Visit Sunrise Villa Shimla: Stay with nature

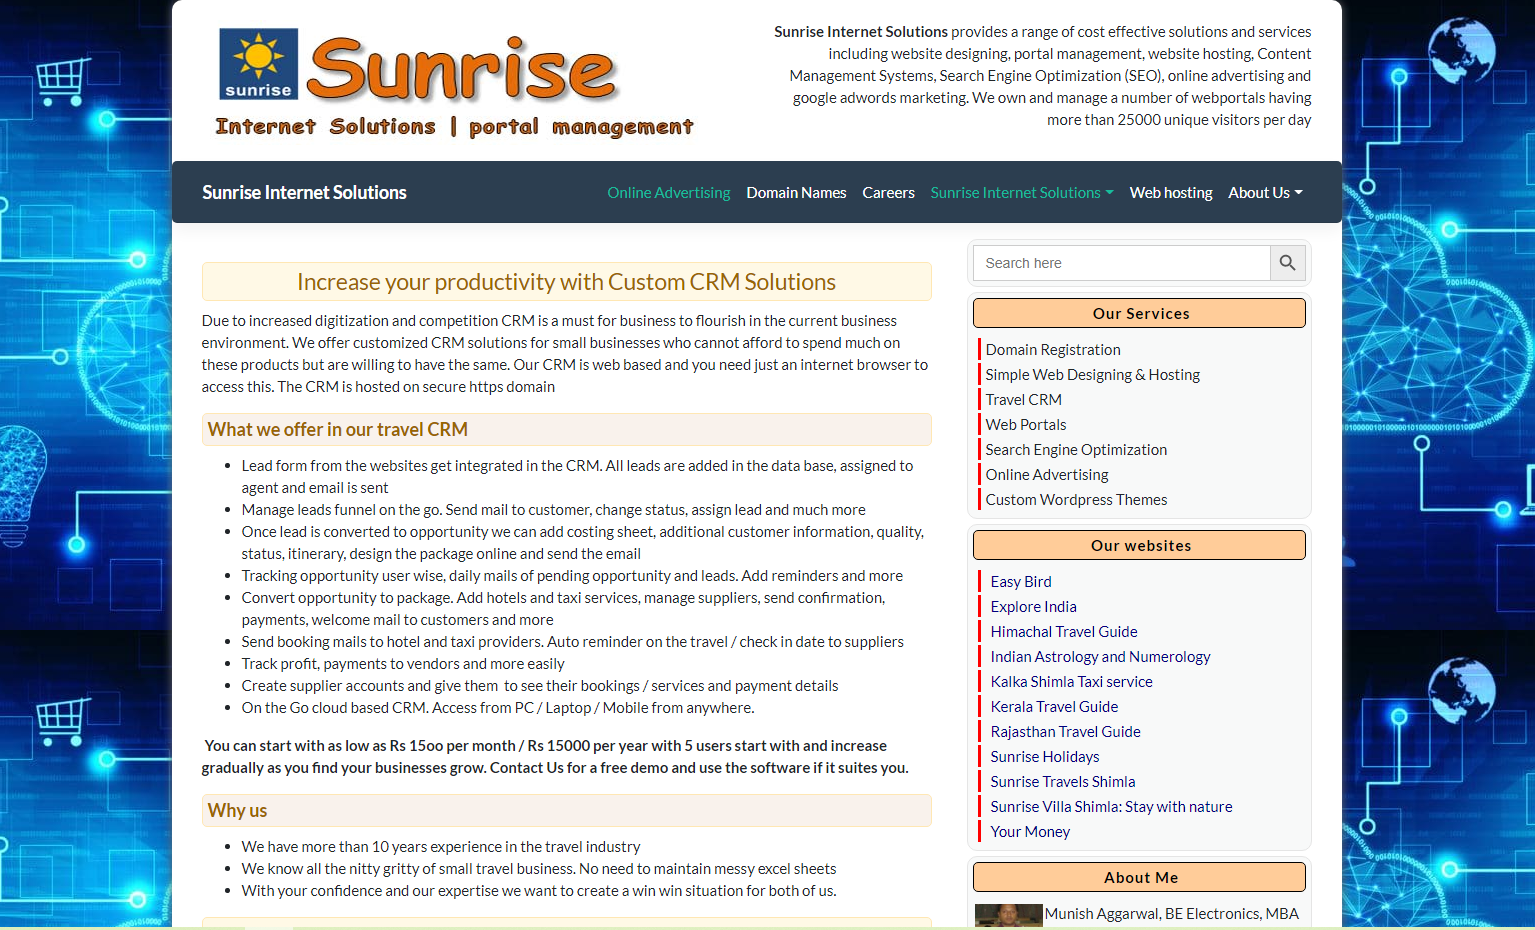tap(1111, 807)
